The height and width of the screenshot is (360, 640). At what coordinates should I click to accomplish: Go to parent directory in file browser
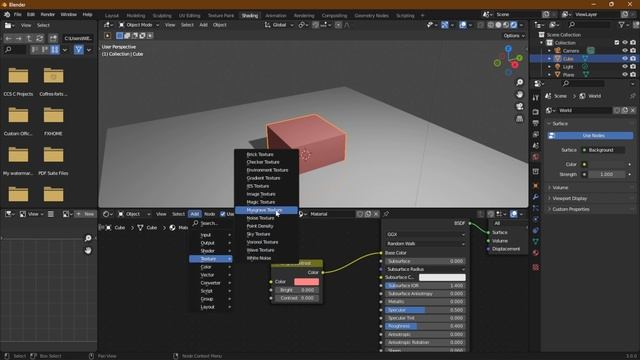29,38
